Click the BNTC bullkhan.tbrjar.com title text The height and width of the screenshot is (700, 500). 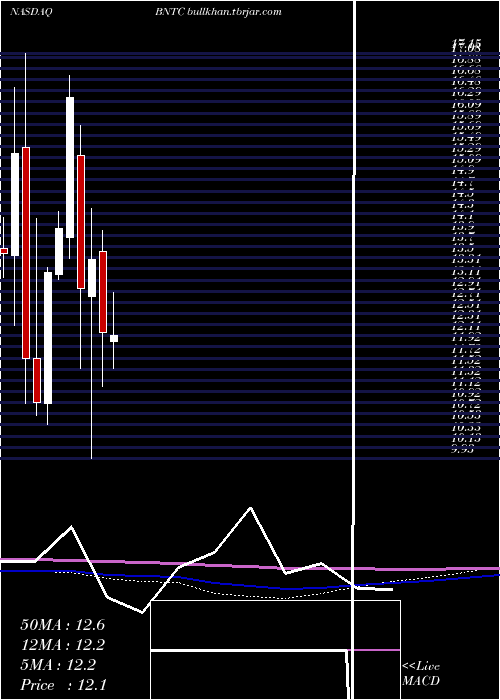(218, 12)
